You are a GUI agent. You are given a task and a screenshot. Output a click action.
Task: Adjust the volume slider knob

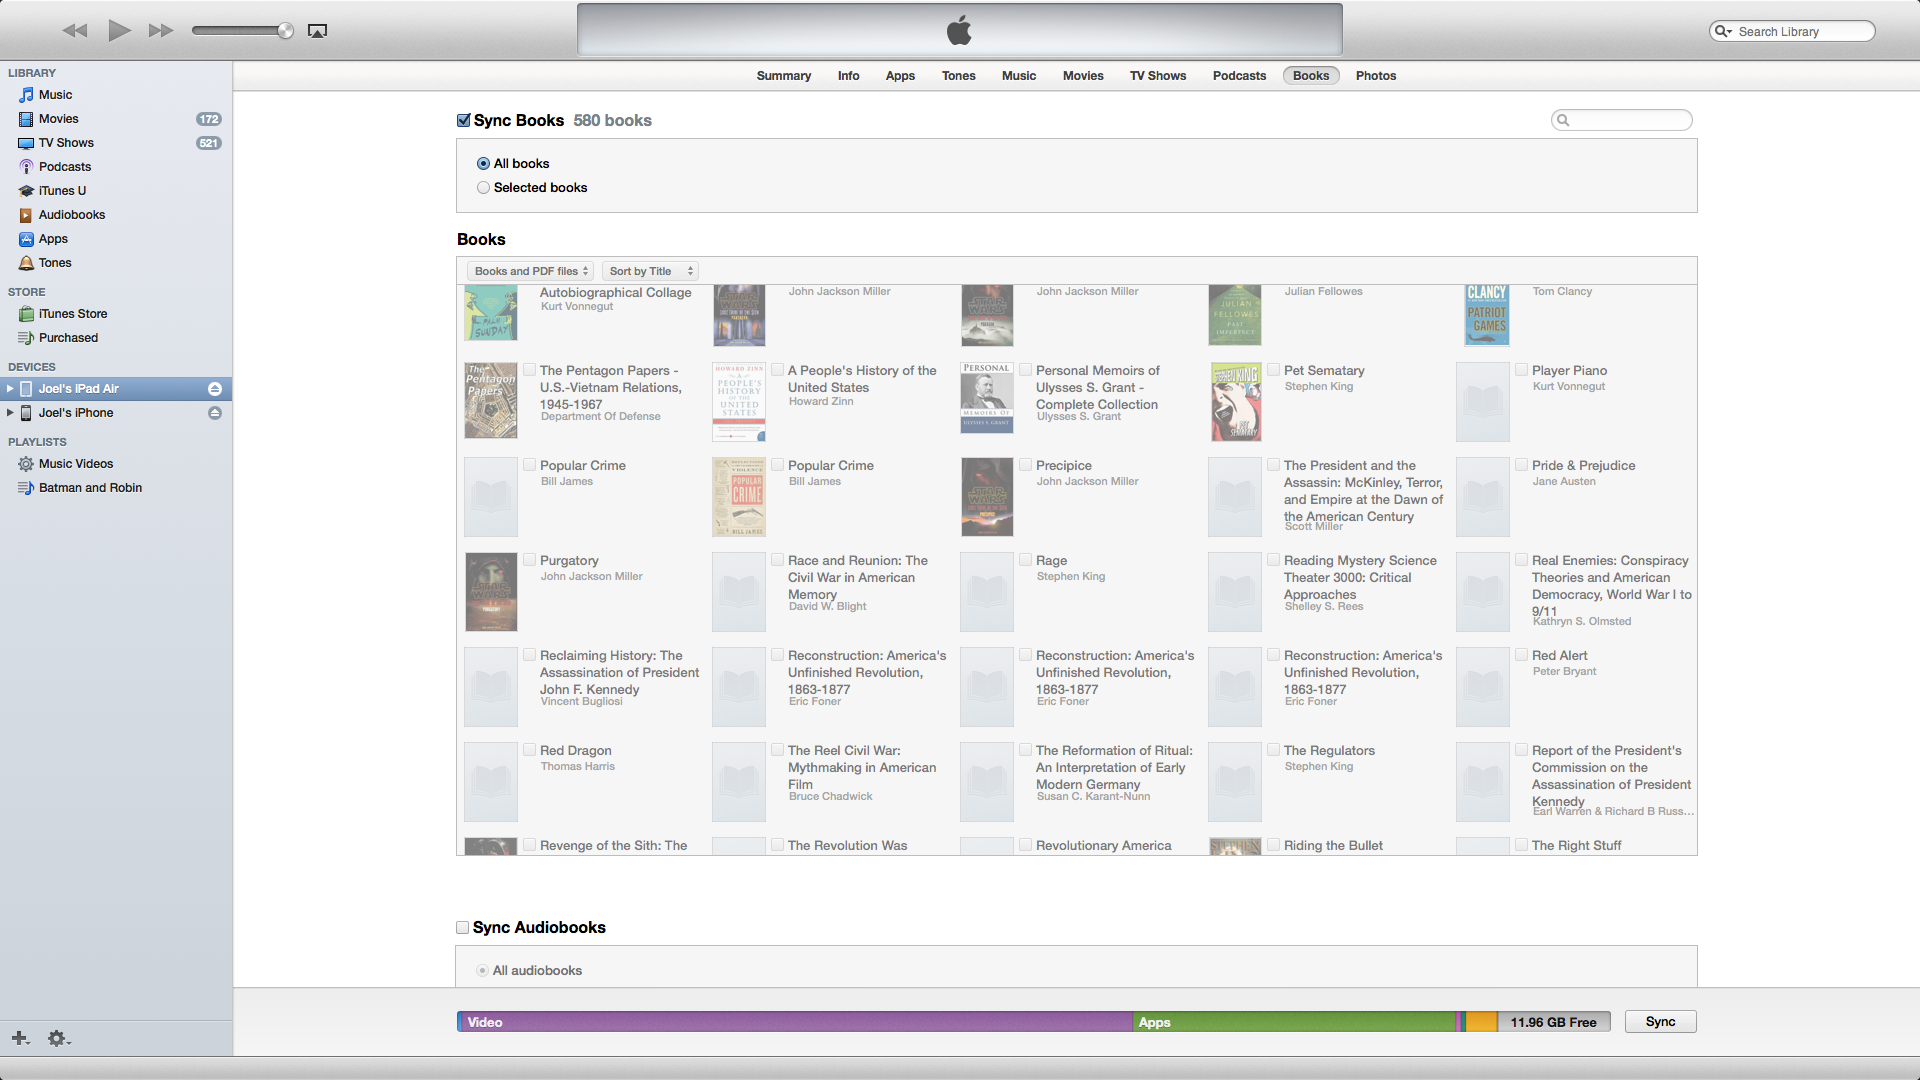(x=286, y=31)
